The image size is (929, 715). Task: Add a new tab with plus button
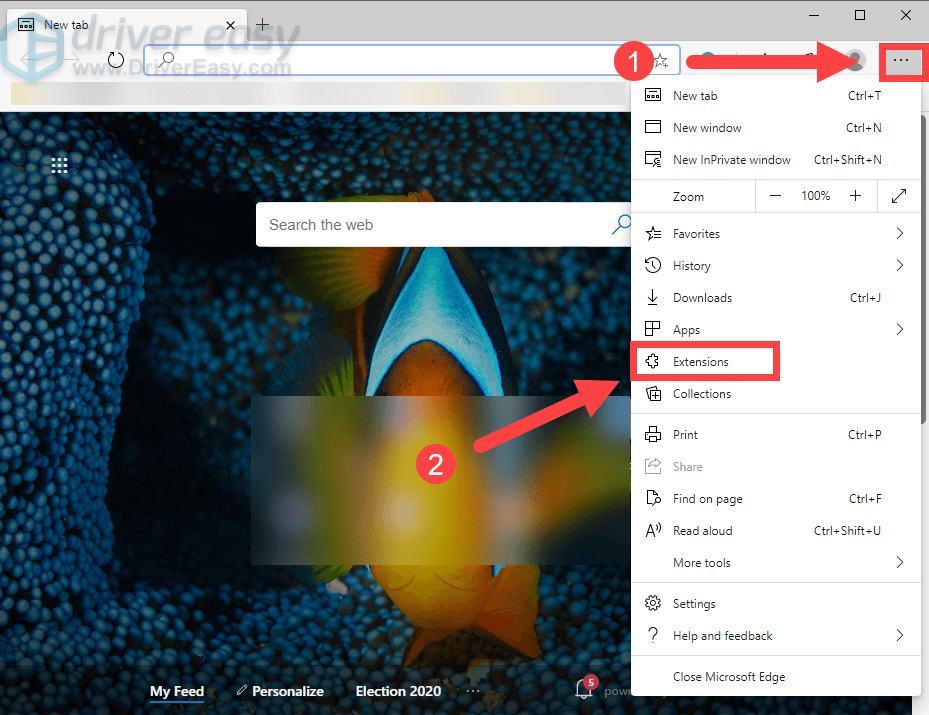[x=262, y=24]
